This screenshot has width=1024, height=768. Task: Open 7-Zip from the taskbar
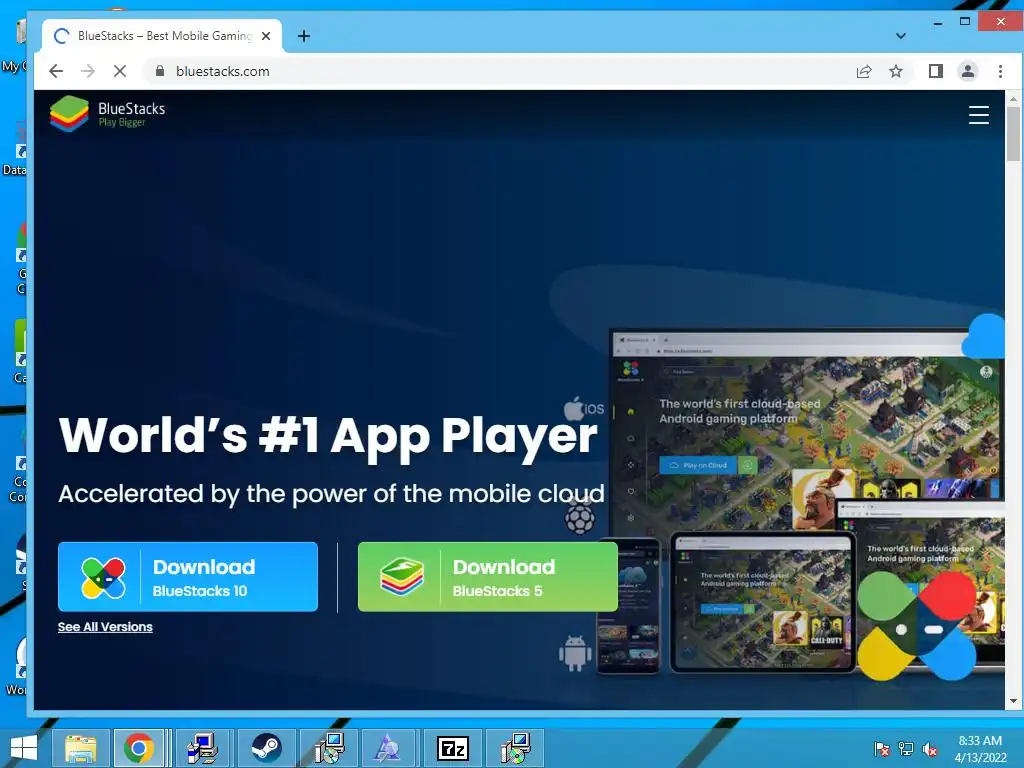point(453,748)
